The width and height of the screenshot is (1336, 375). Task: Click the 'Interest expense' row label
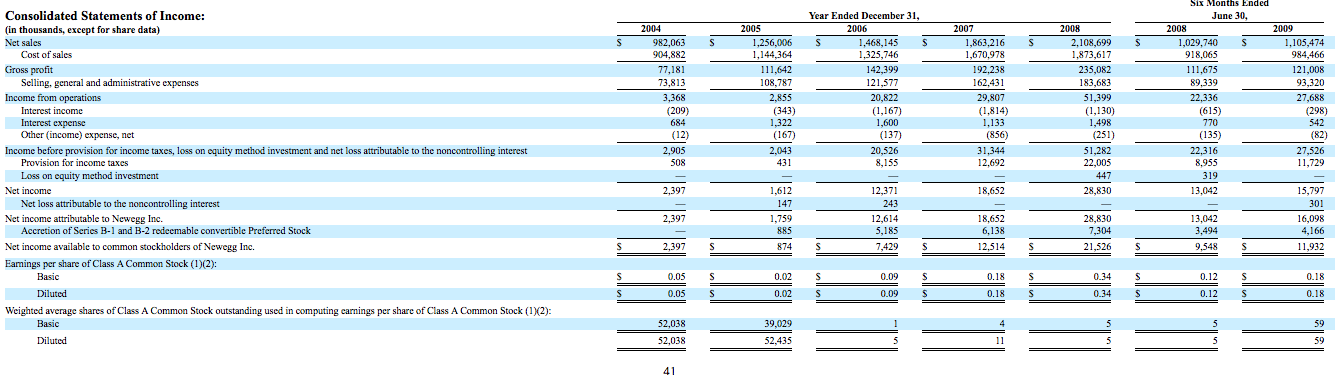[52, 122]
